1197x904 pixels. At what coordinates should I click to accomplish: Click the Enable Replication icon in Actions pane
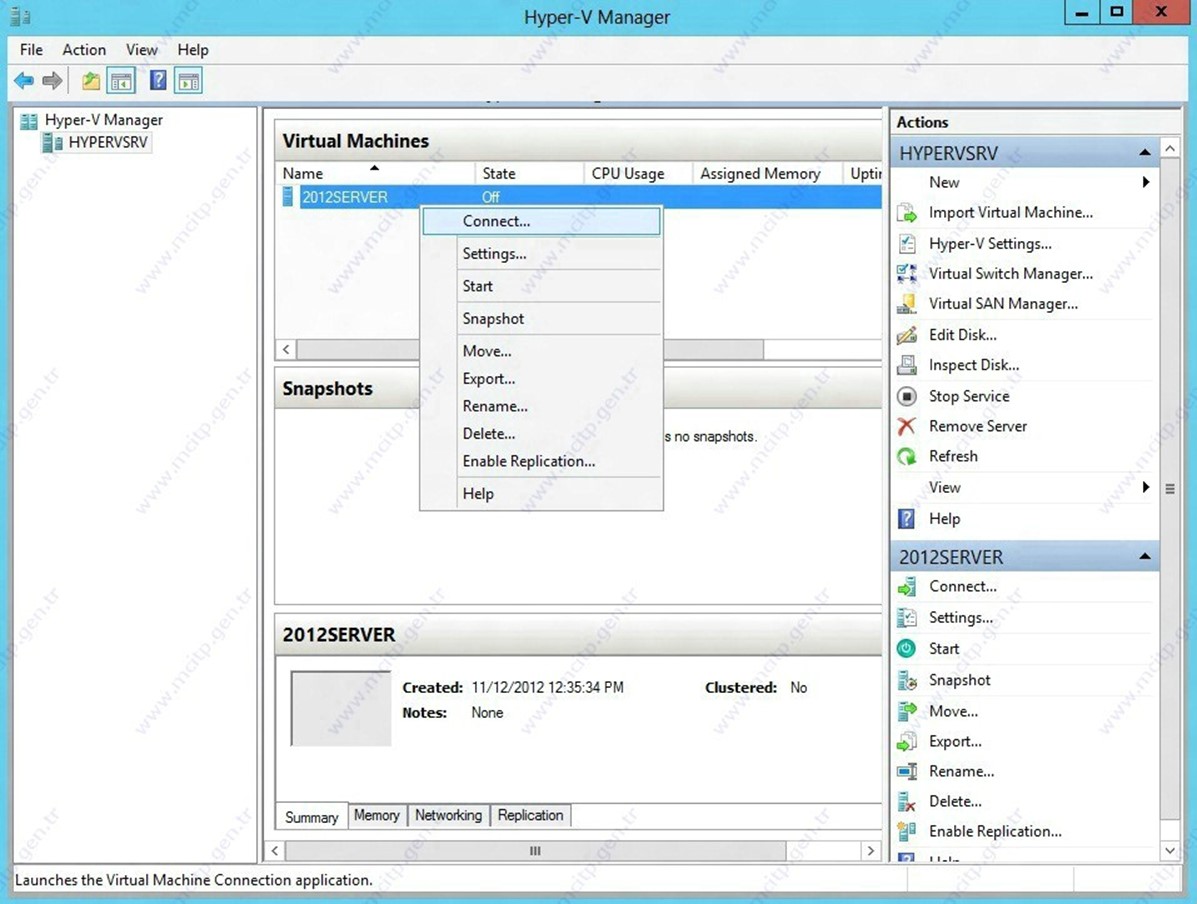(906, 831)
